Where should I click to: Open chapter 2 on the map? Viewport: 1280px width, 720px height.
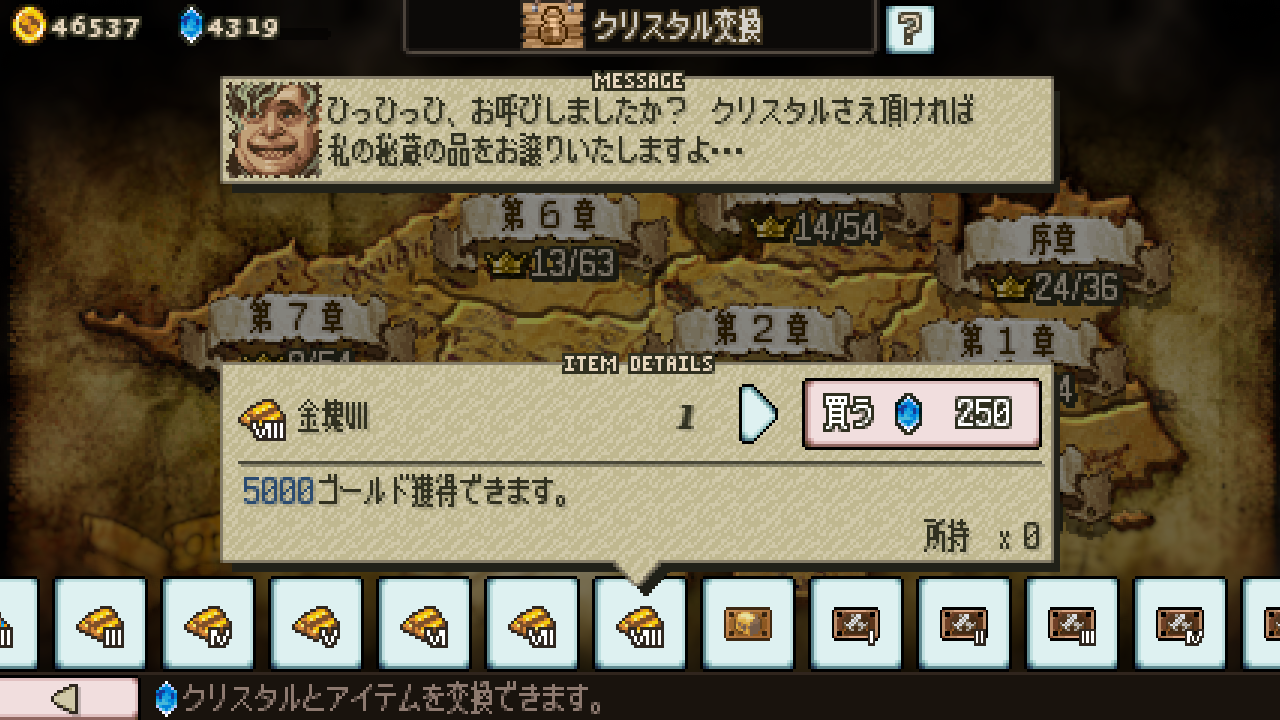(761, 330)
